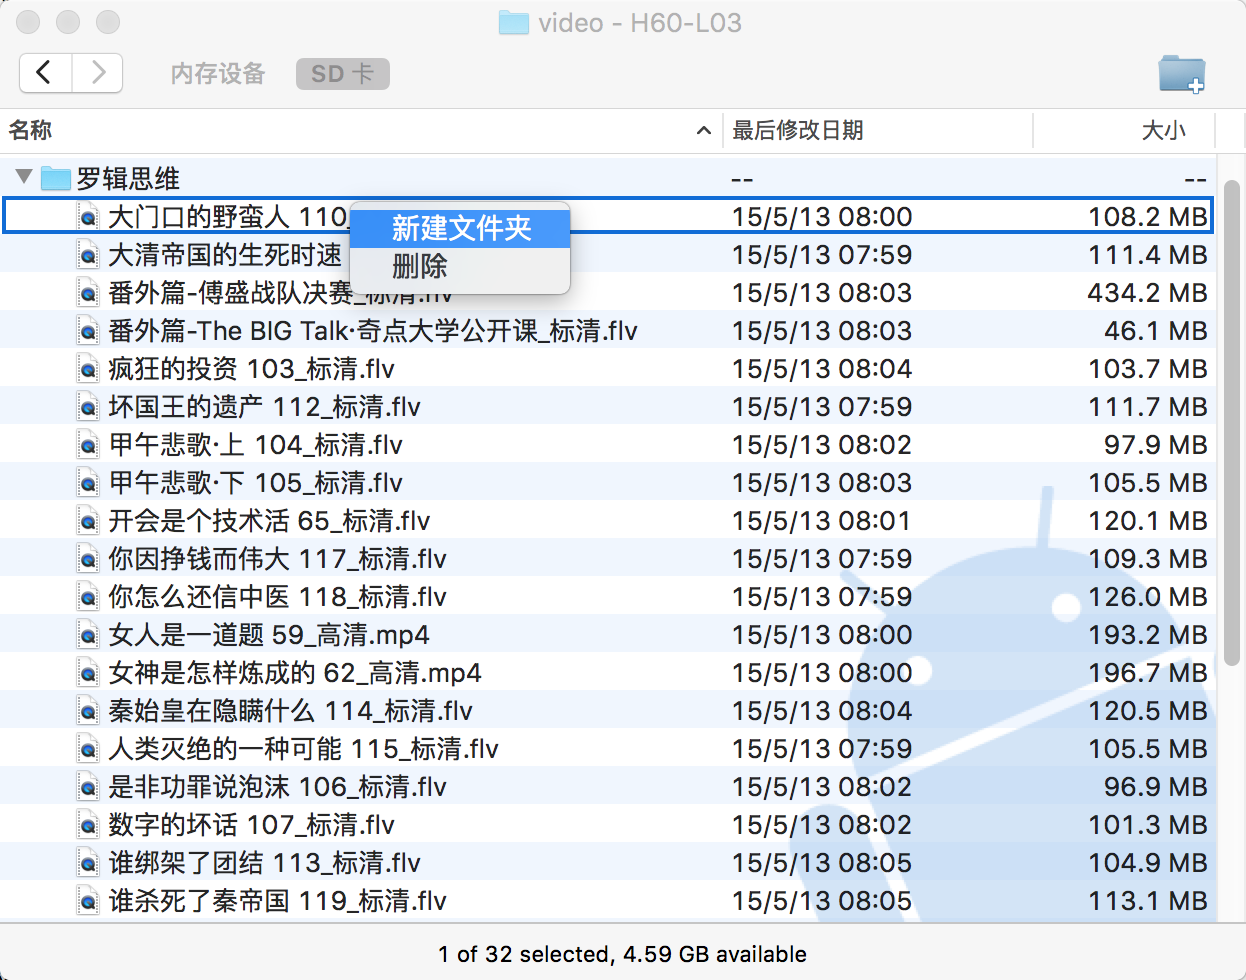Click file icon of 女人是一道题 59
Viewport: 1246px width, 980px height.
coord(89,635)
